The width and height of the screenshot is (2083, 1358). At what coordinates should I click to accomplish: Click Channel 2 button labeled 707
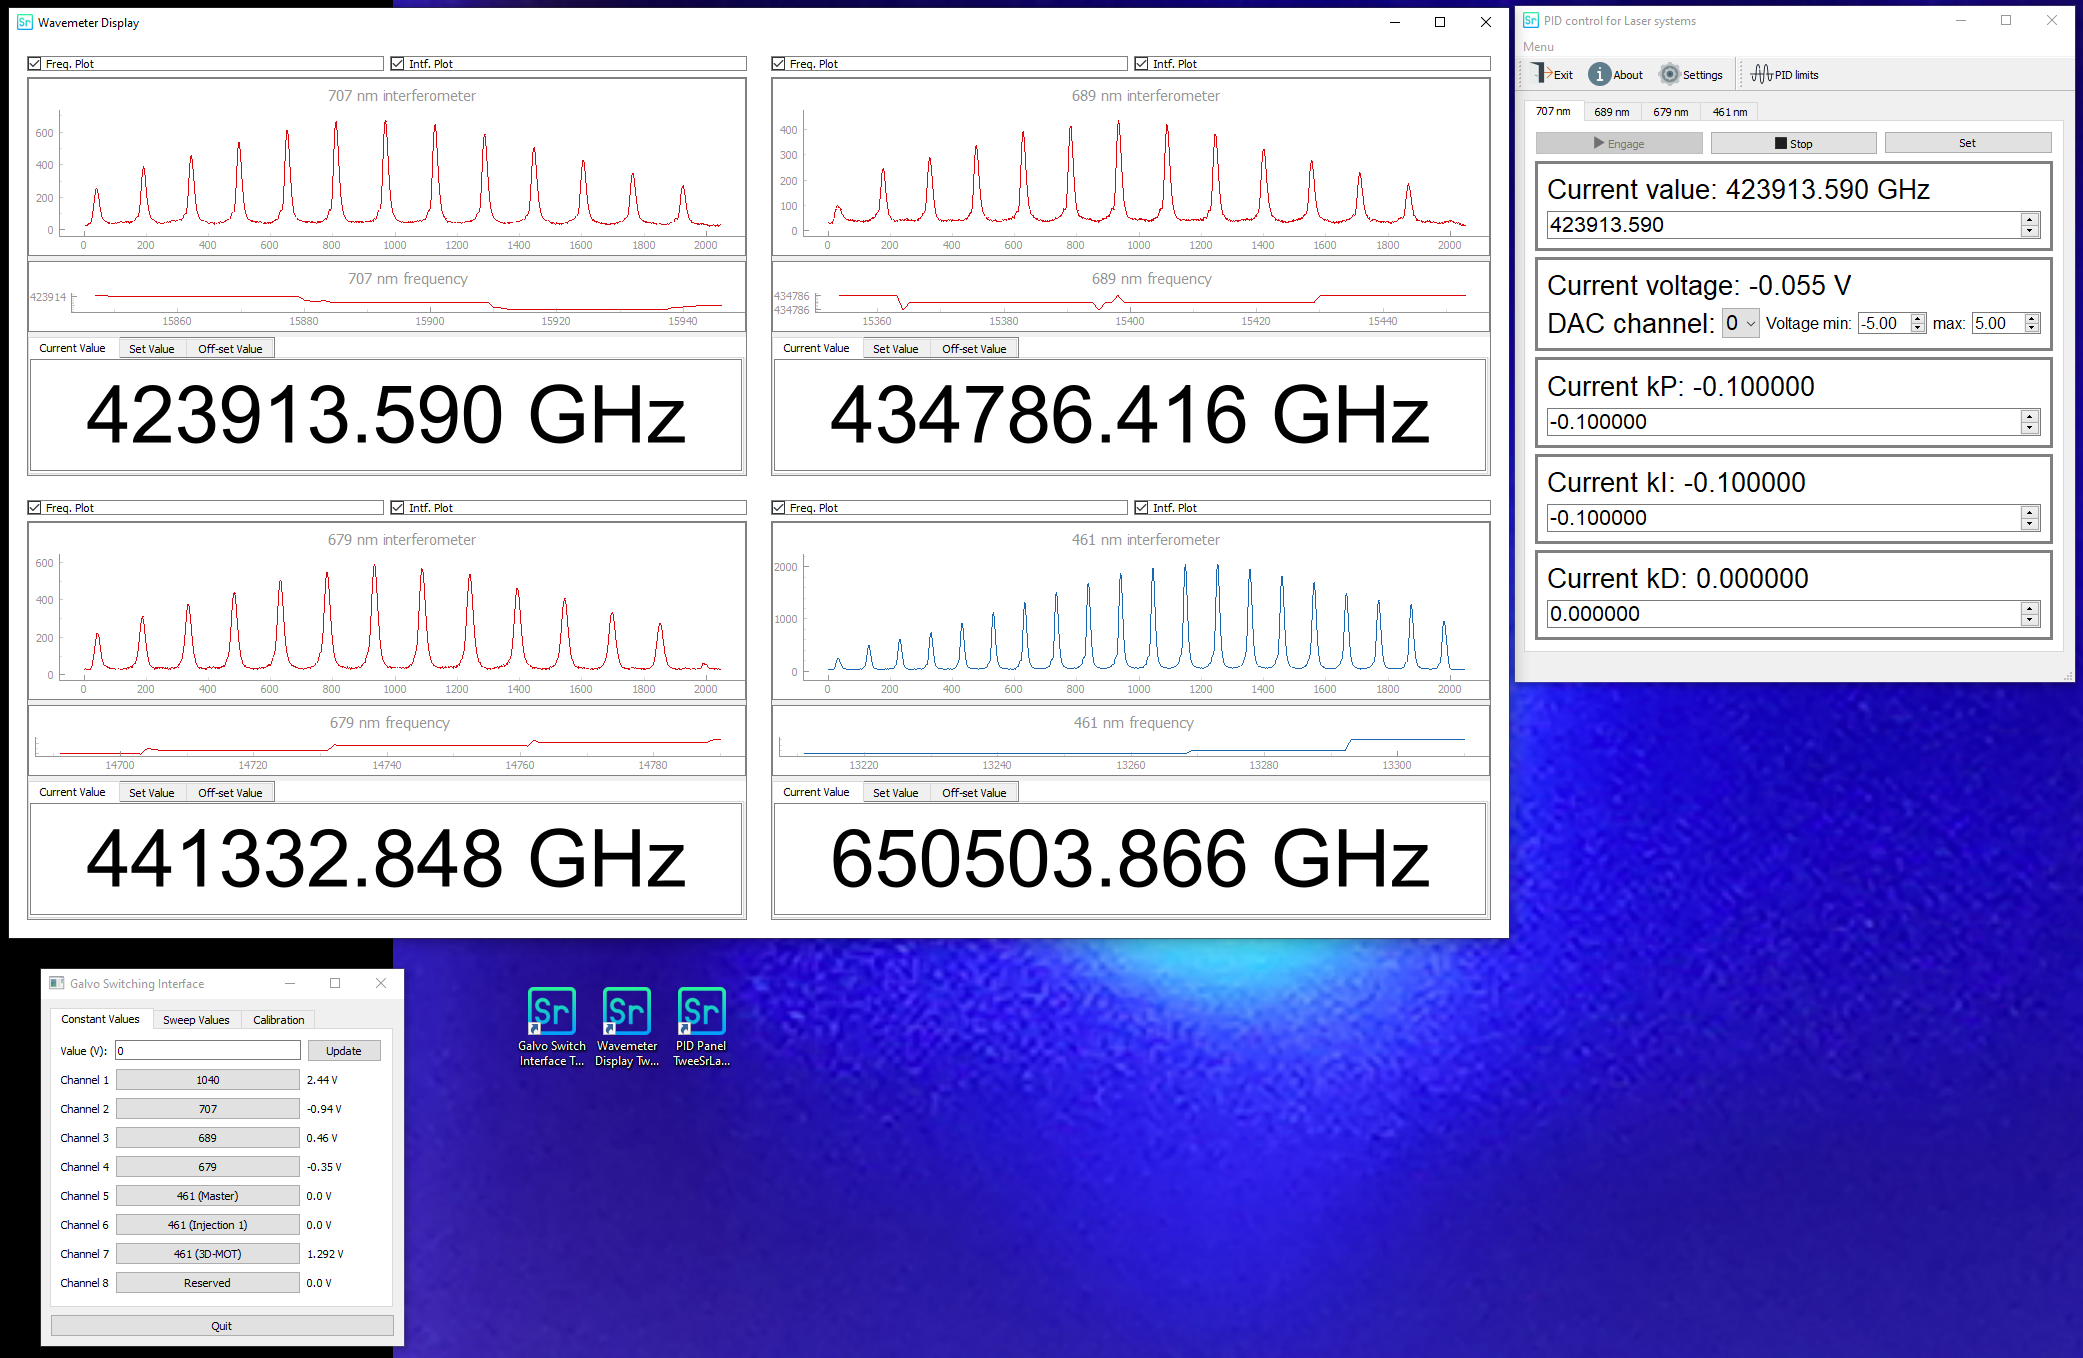[207, 1109]
